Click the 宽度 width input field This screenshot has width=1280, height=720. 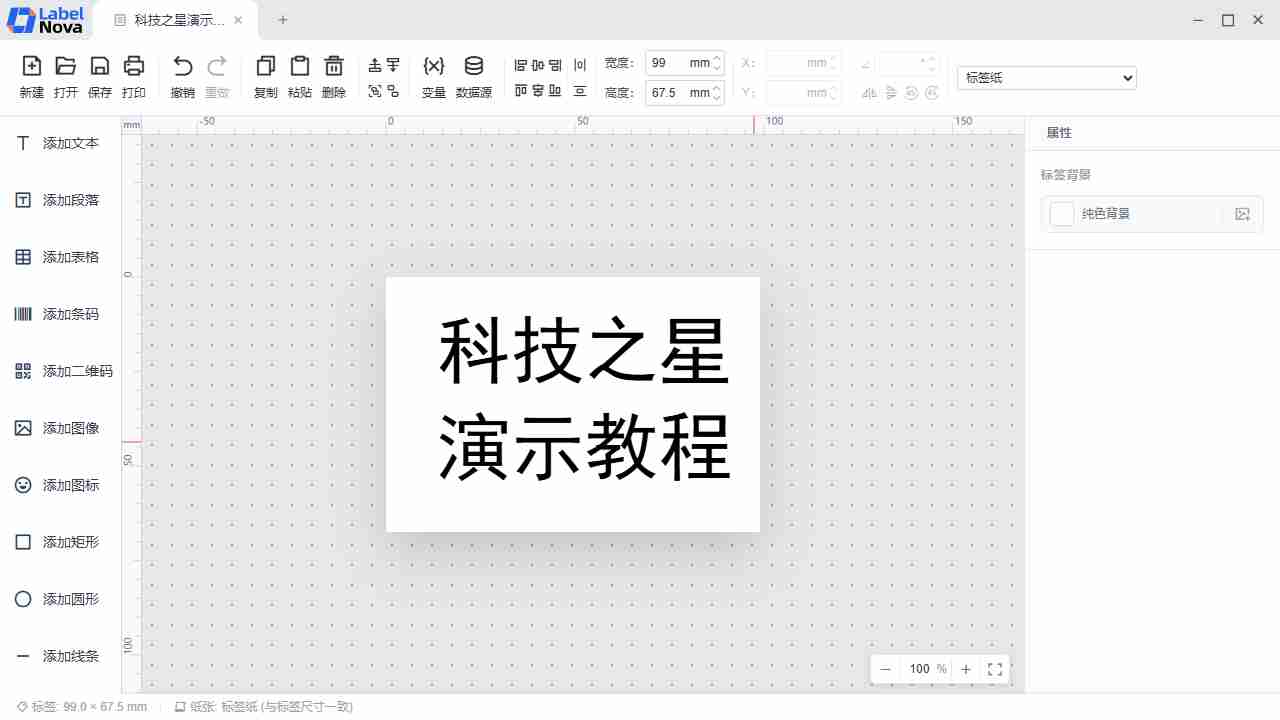(668, 63)
